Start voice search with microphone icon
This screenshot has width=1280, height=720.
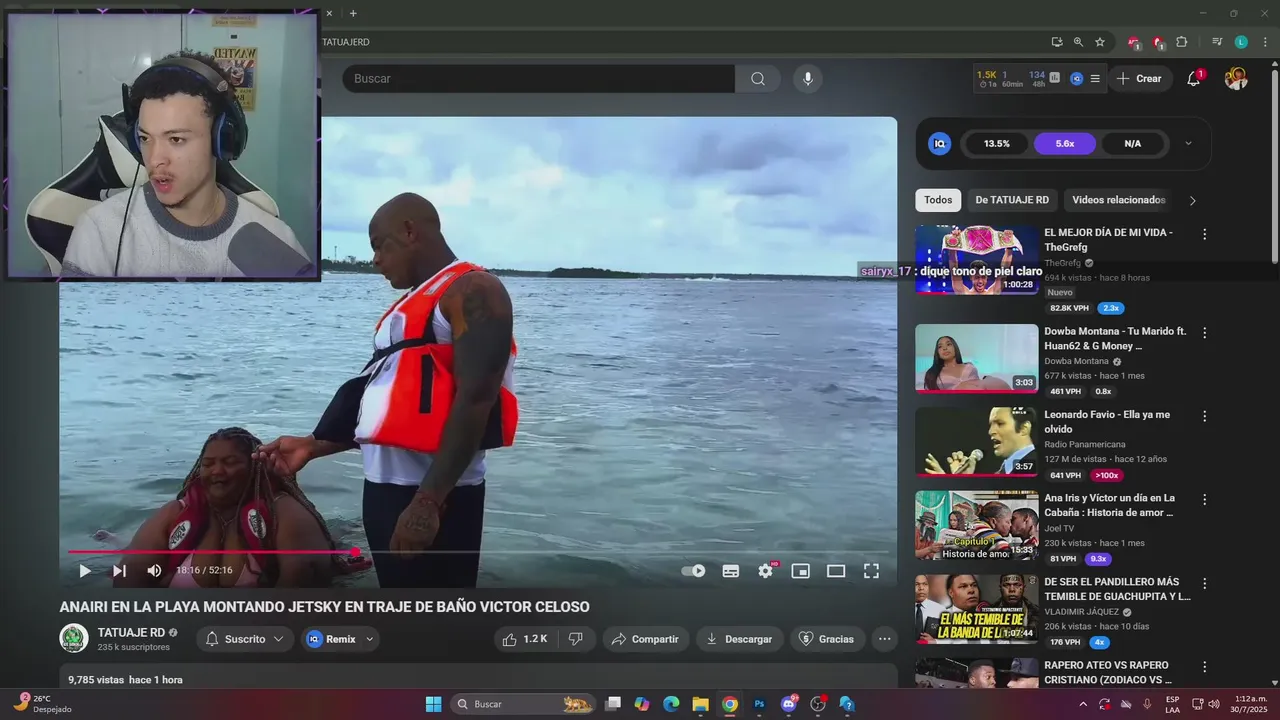point(808,79)
